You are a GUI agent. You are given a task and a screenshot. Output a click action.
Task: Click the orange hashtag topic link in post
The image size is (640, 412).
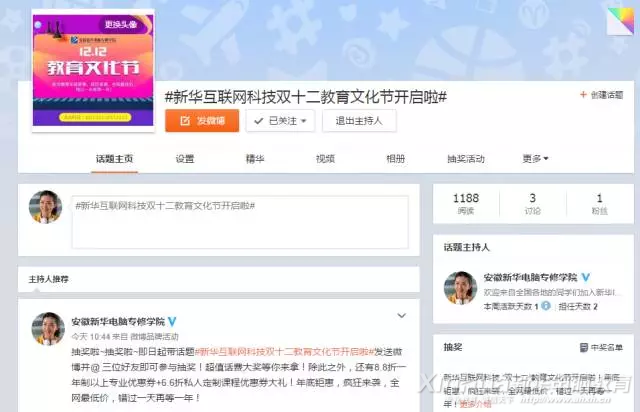[x=284, y=352]
